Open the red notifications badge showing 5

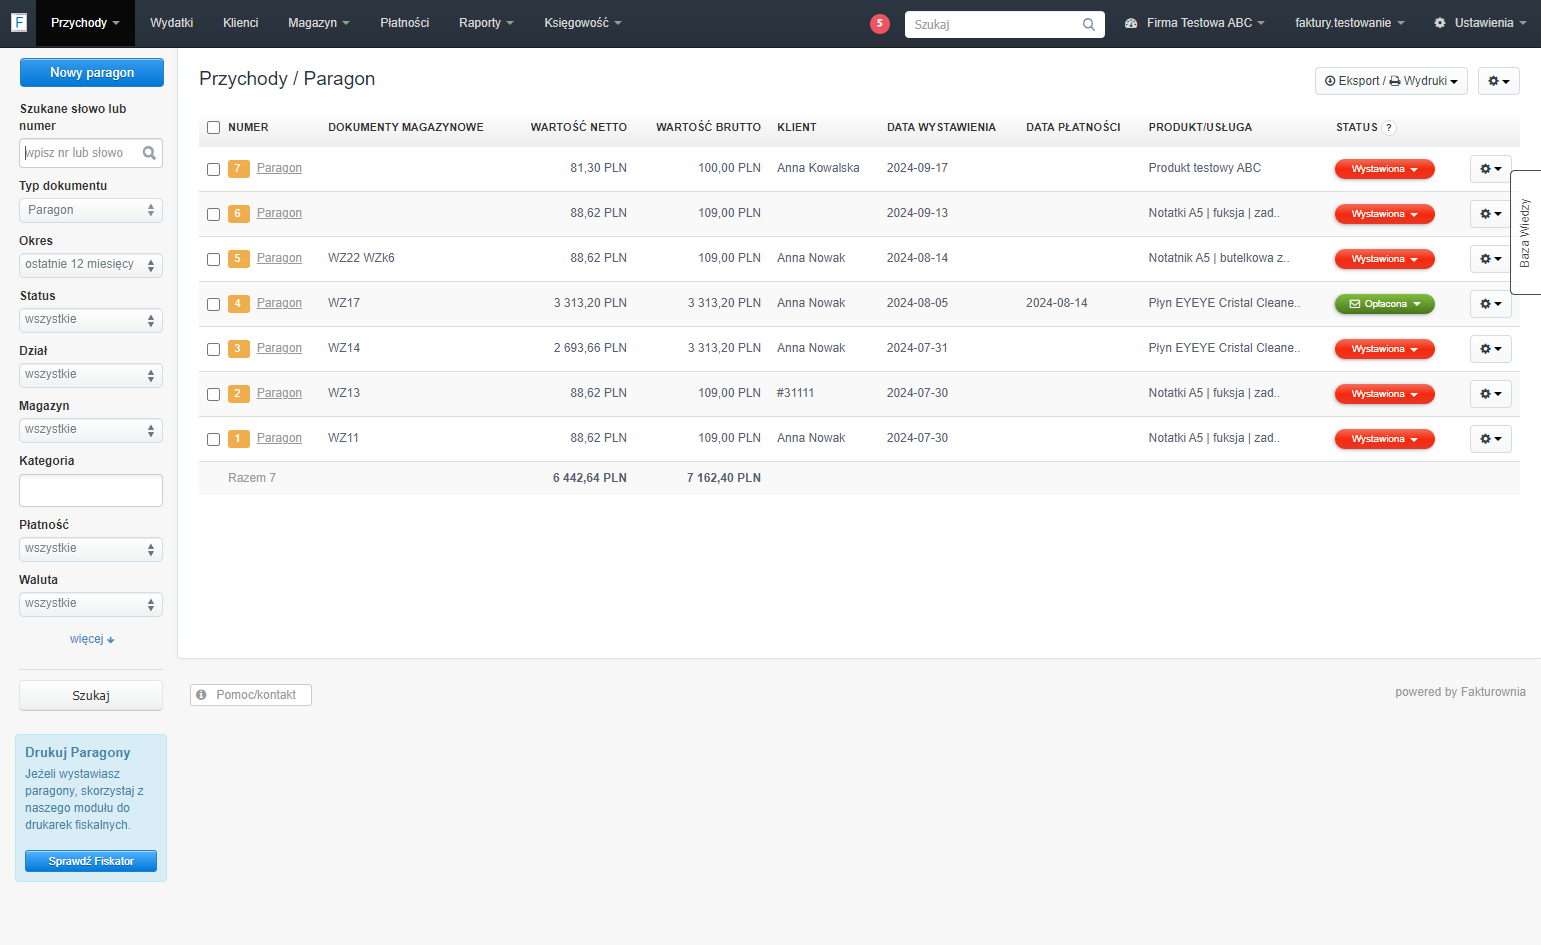(880, 24)
